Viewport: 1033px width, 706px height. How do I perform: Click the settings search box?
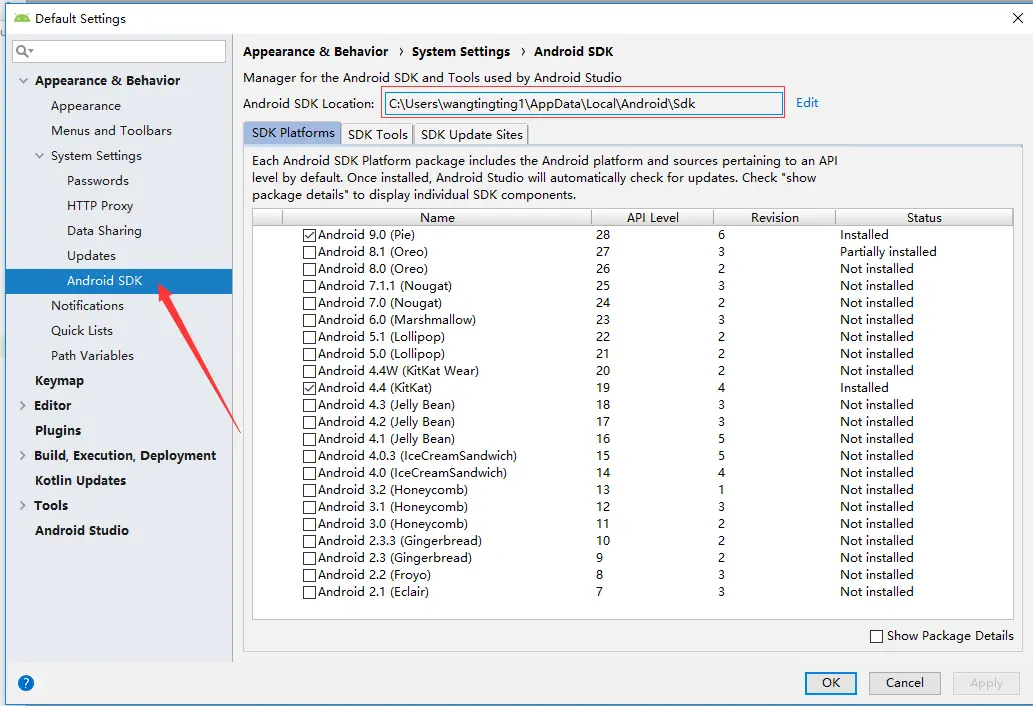click(119, 51)
